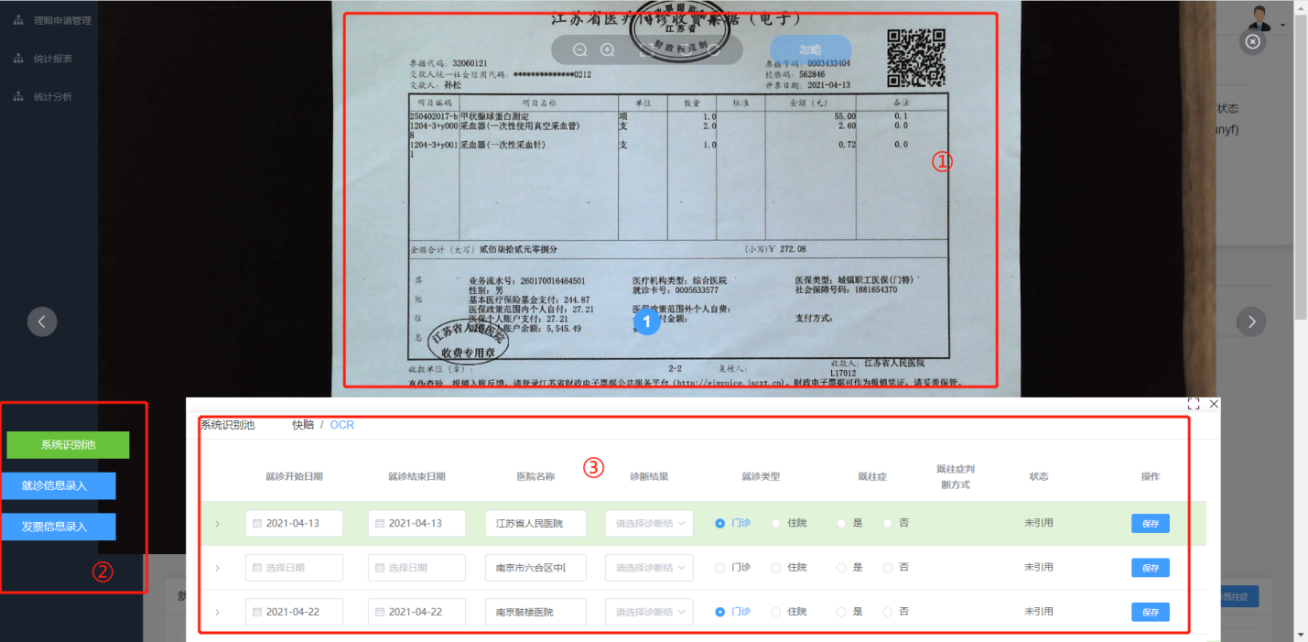Click the 诊断结果 column header
The image size is (1308, 642).
coord(649,477)
